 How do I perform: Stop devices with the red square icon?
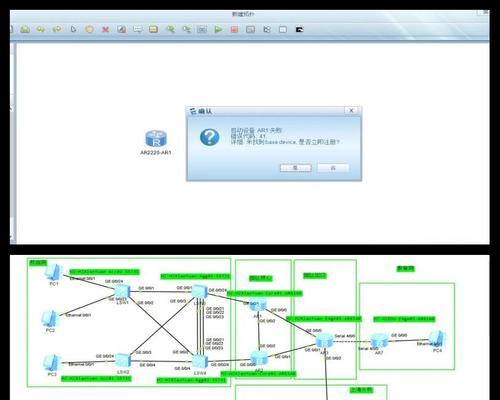pyautogui.click(x=234, y=30)
